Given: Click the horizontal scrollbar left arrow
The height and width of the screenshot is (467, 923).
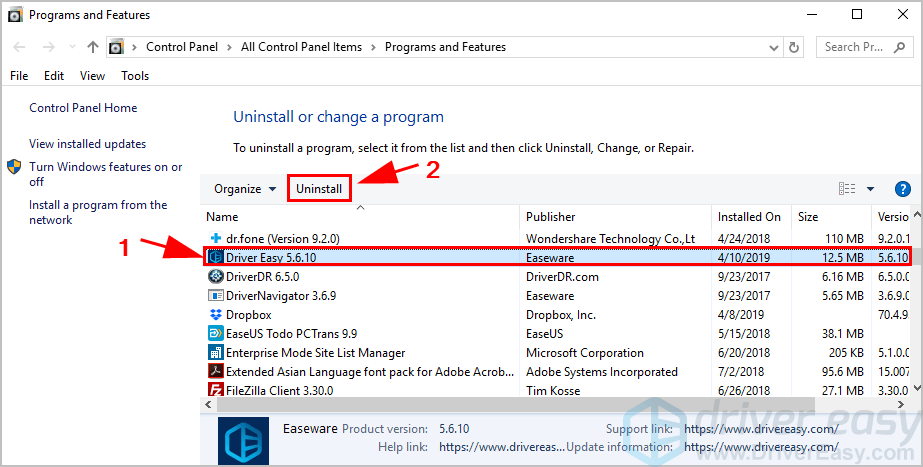Looking at the screenshot, I should pos(208,405).
